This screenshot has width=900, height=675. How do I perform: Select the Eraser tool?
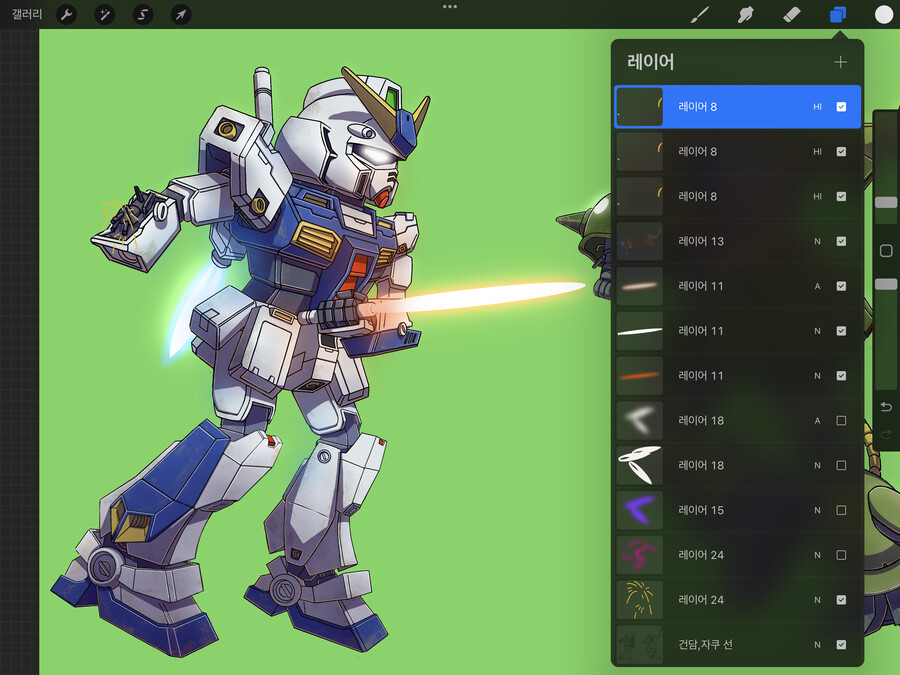tap(792, 14)
